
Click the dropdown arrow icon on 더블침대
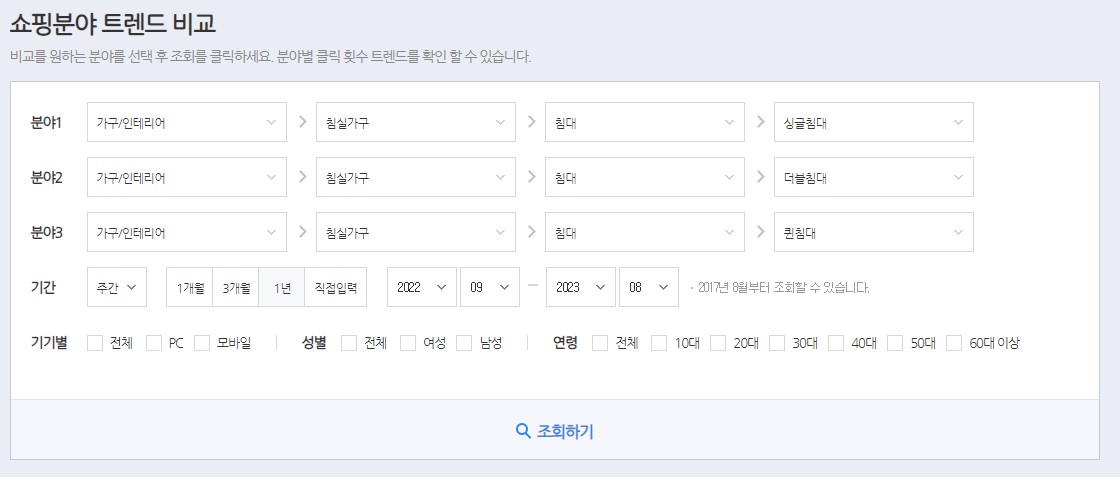click(958, 177)
